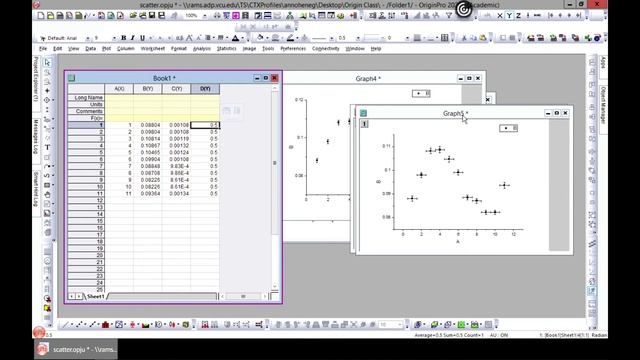
Task: Set column as Y with the Y icon
Action: [509, 16]
